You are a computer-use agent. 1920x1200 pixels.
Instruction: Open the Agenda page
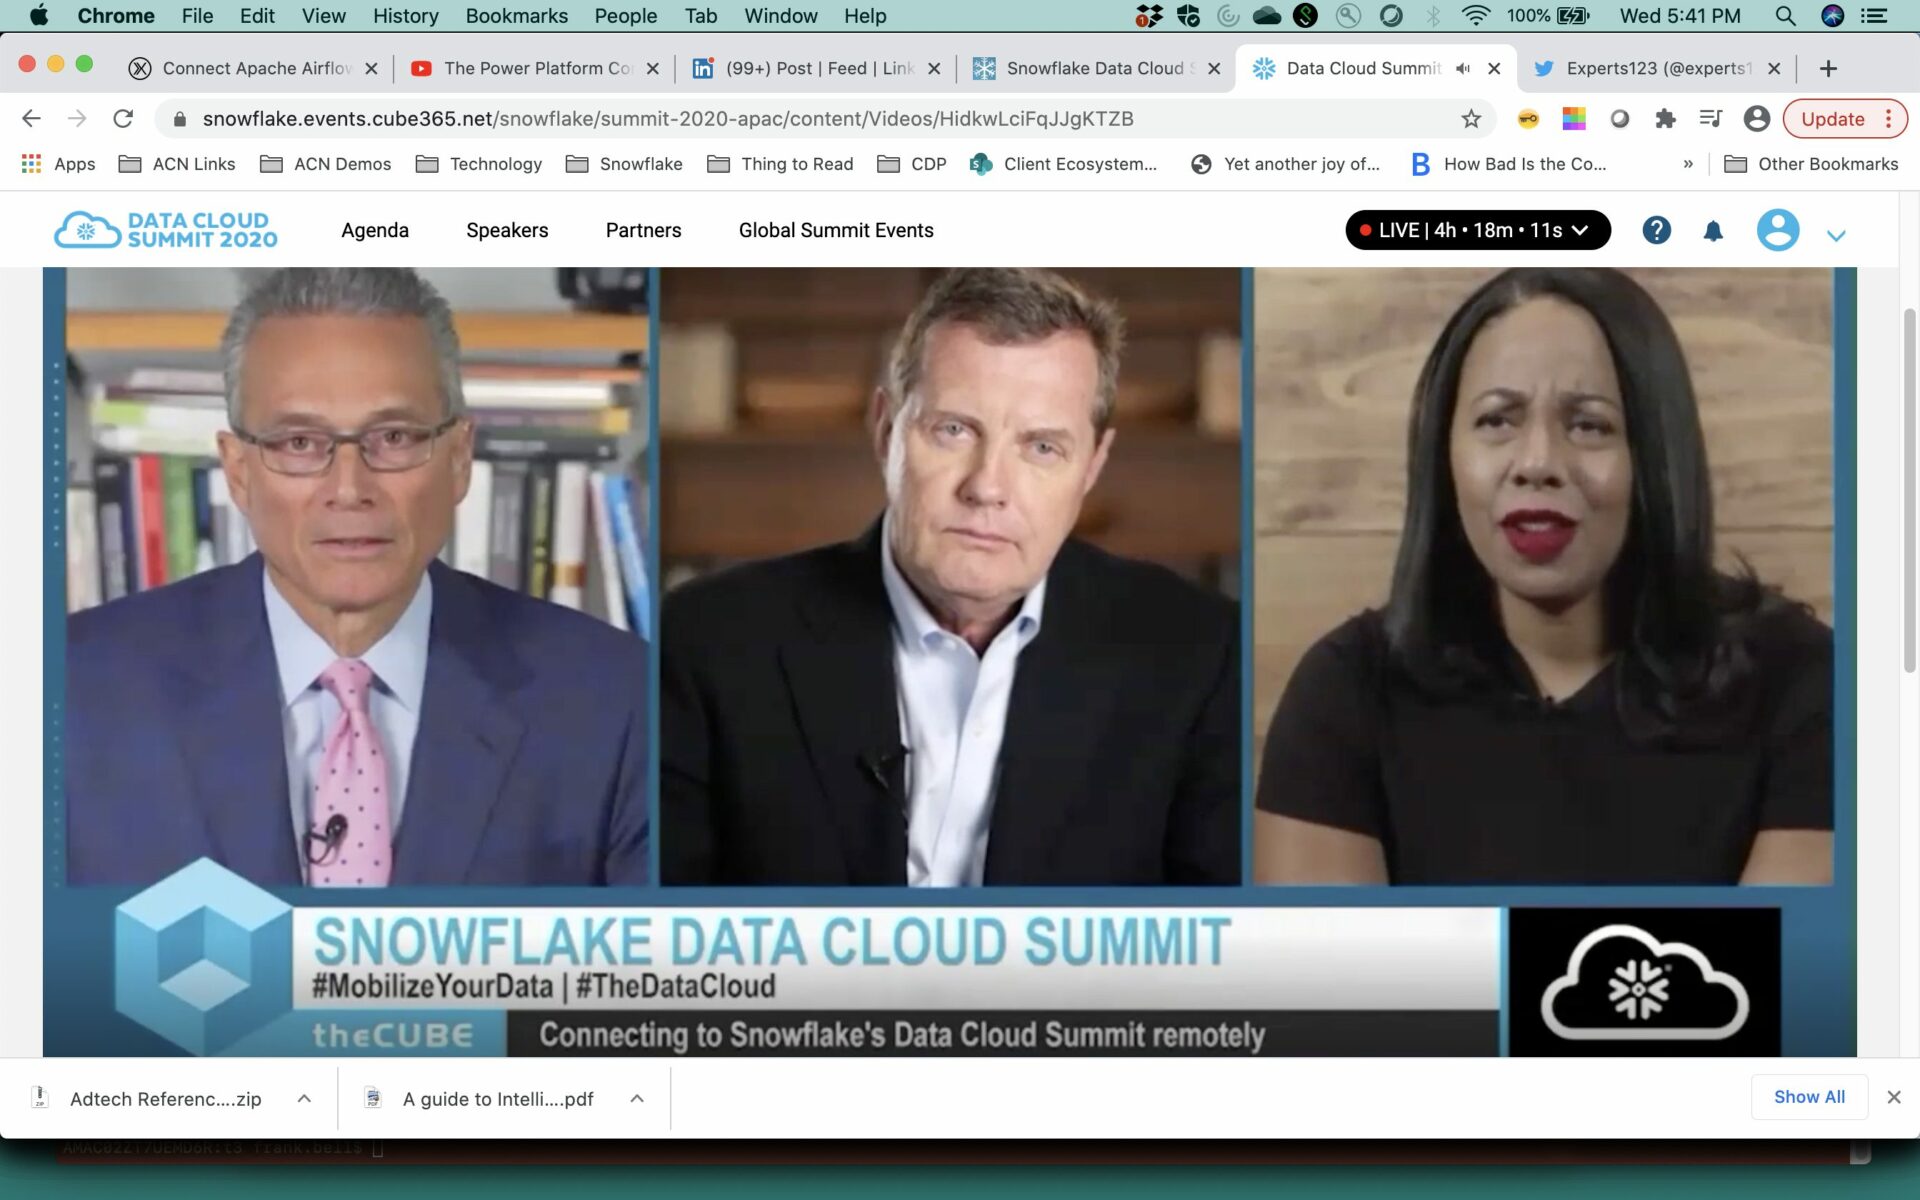375,230
